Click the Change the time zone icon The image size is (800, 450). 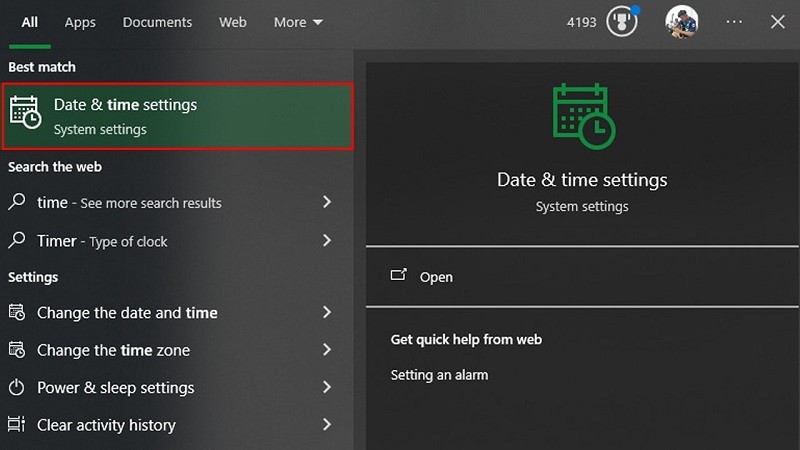[17, 350]
